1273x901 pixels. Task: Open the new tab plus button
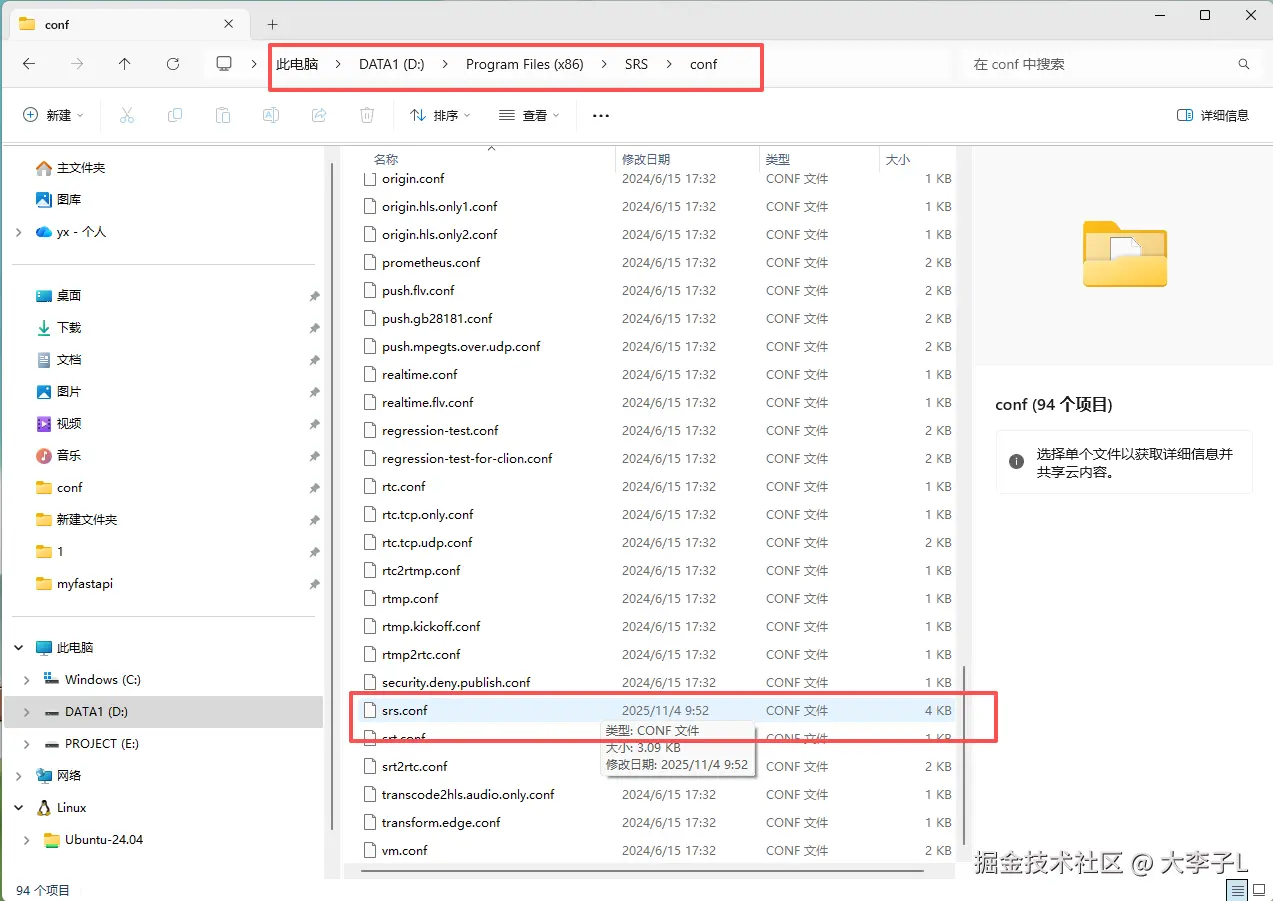tap(272, 24)
